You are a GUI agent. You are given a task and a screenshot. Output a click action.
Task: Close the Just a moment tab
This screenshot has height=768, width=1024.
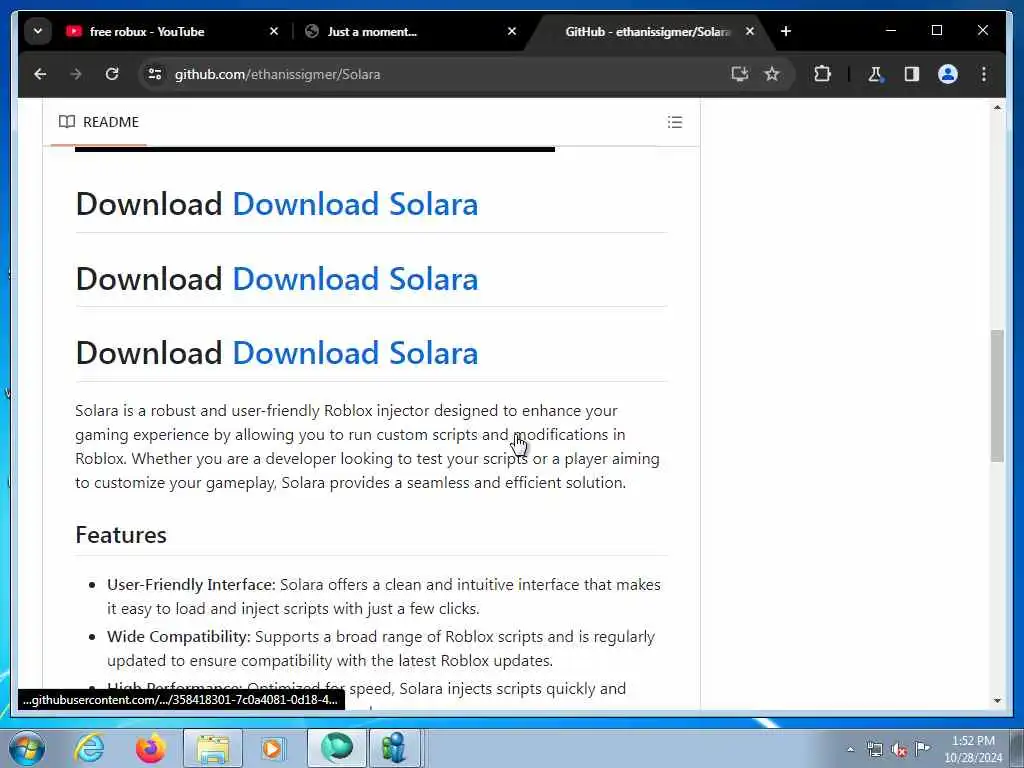tap(512, 31)
